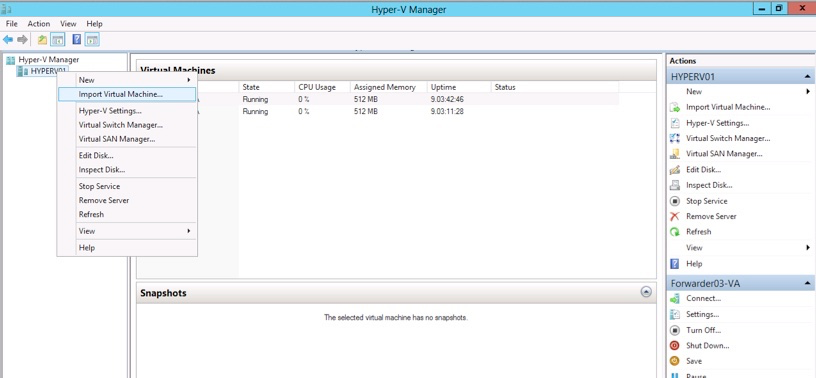This screenshot has height=378, width=816.
Task: Open the File menu
Action: click(11, 24)
